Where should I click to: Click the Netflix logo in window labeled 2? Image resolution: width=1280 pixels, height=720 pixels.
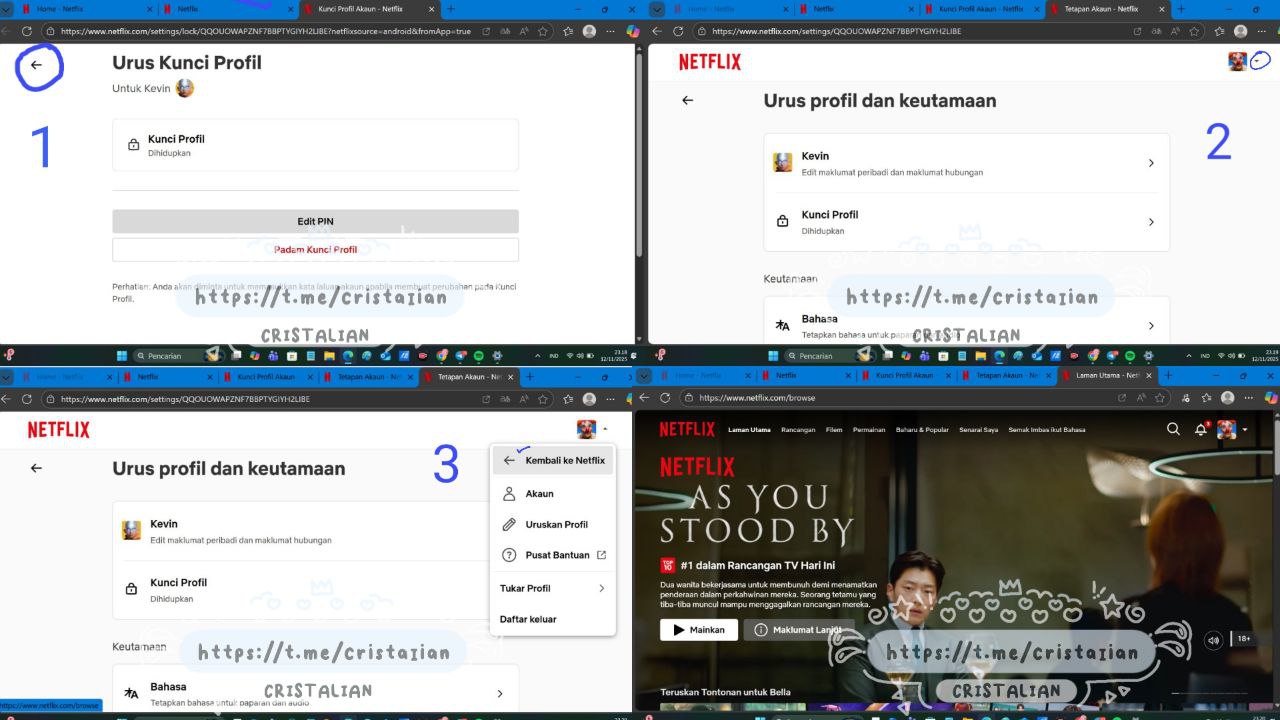pyautogui.click(x=710, y=62)
